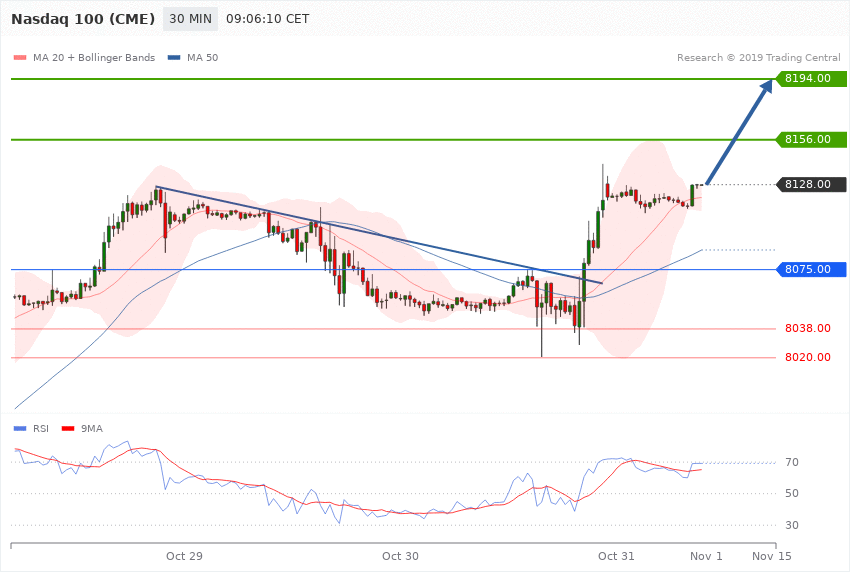Click the 8075.00 blue pivot tag
The width and height of the screenshot is (850, 576).
pos(812,269)
